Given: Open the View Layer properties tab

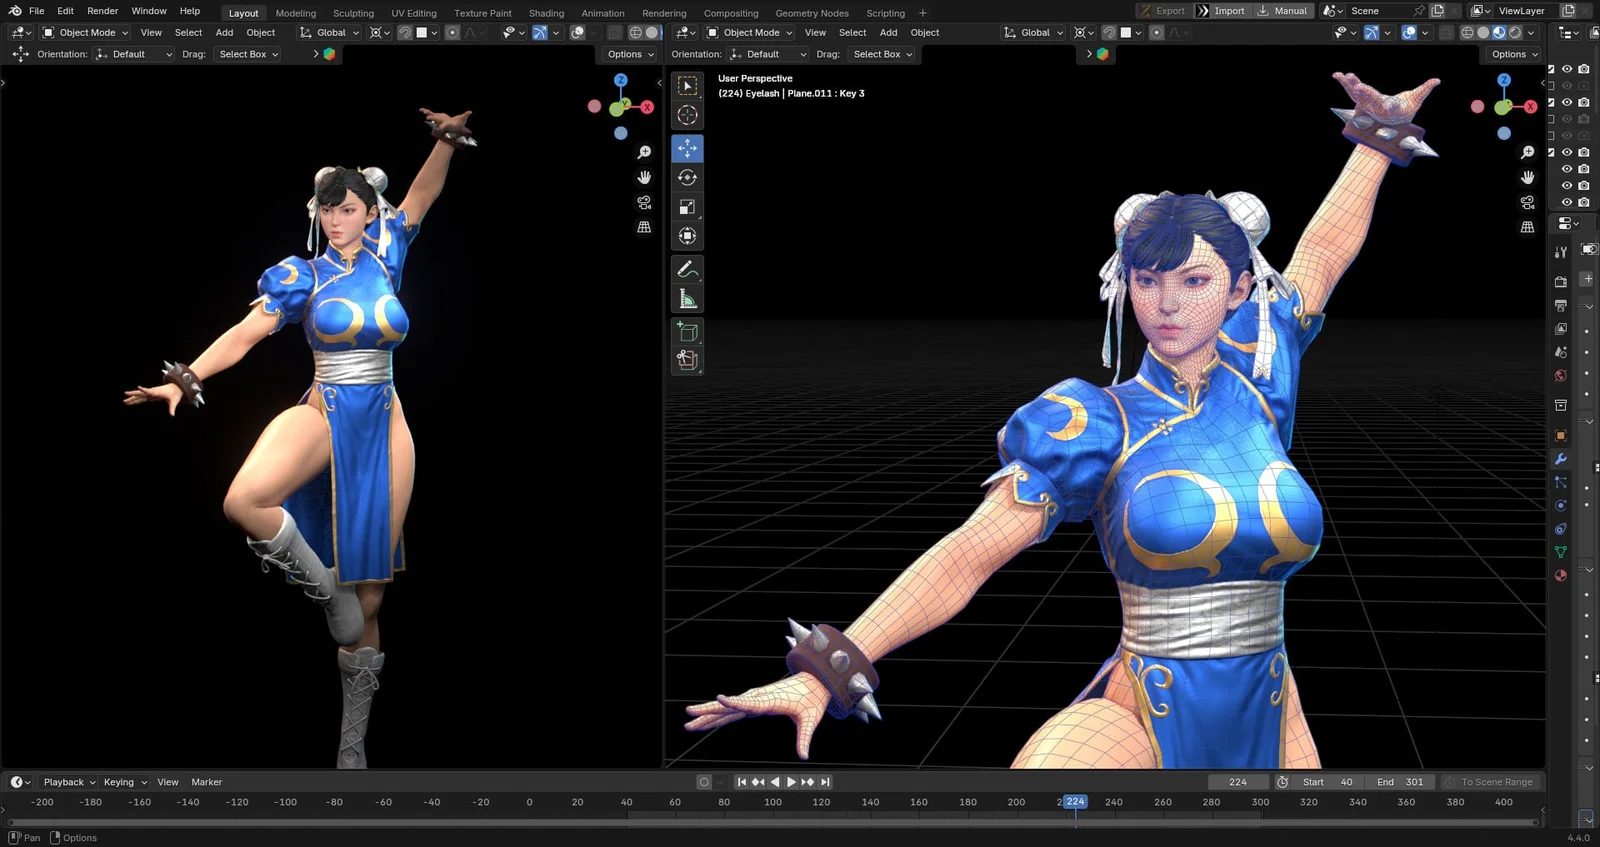Looking at the screenshot, I should (1560, 329).
